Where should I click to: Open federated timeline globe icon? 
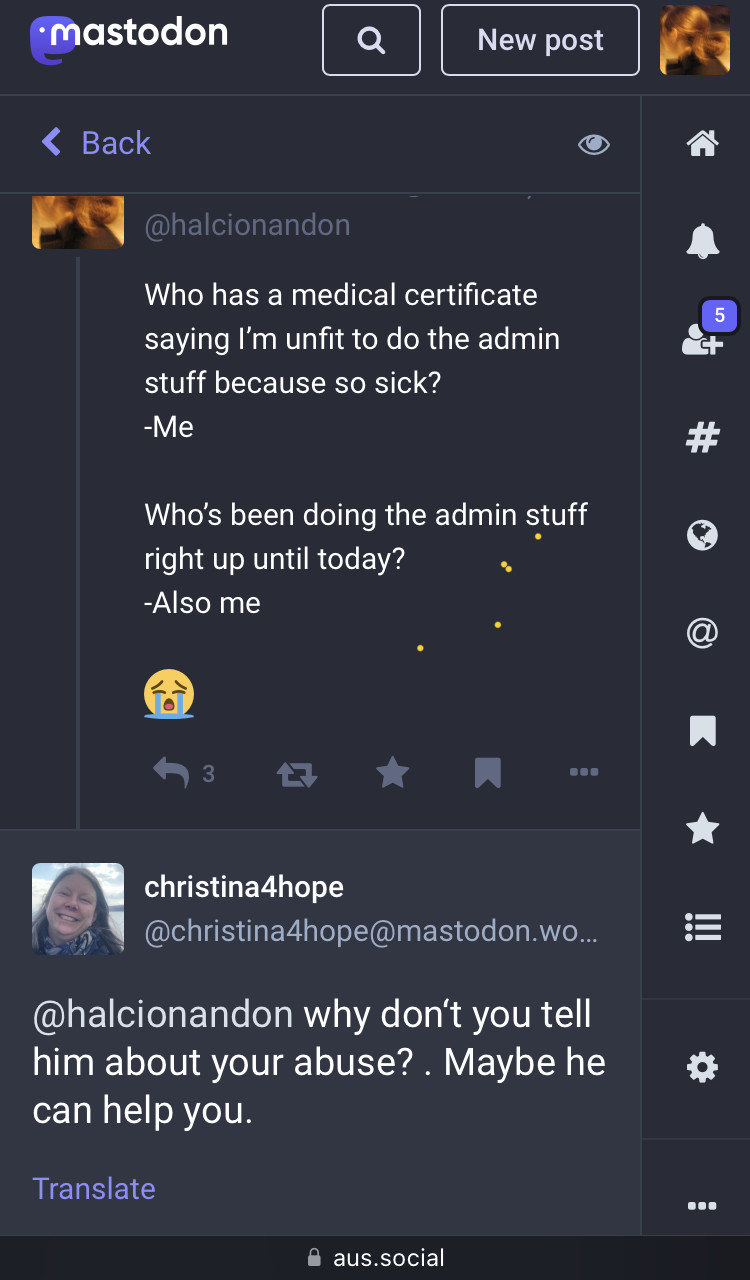click(x=702, y=535)
